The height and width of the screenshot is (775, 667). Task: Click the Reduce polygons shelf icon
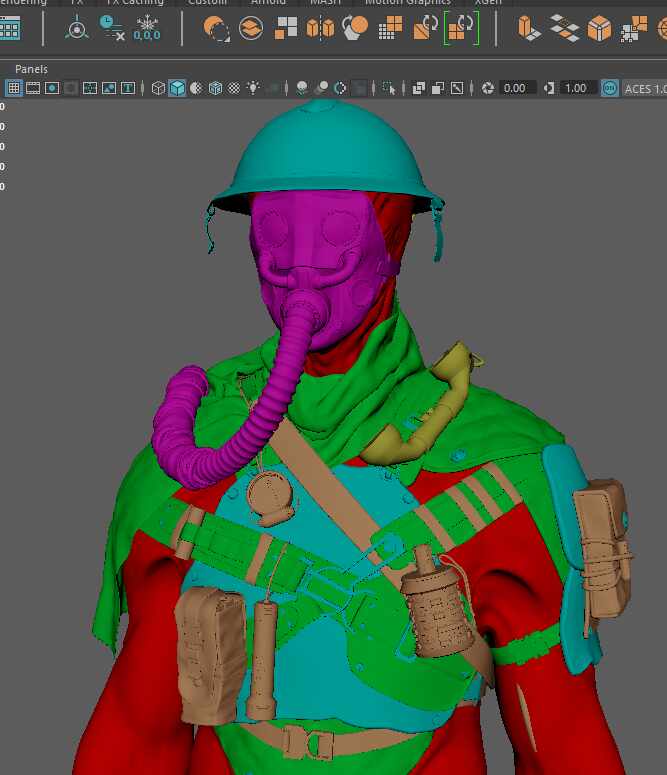pyautogui.click(x=390, y=28)
